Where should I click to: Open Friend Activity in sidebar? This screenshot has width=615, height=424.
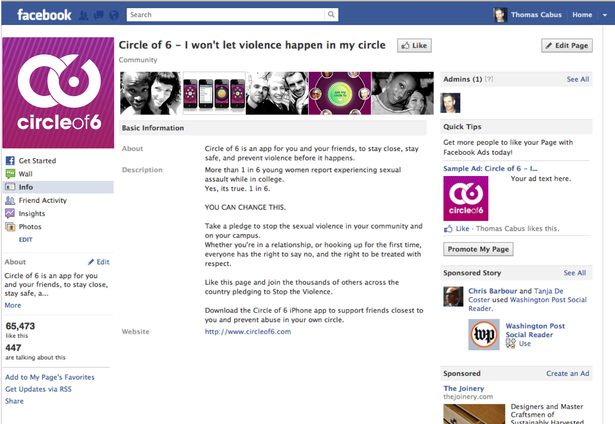click(x=43, y=200)
